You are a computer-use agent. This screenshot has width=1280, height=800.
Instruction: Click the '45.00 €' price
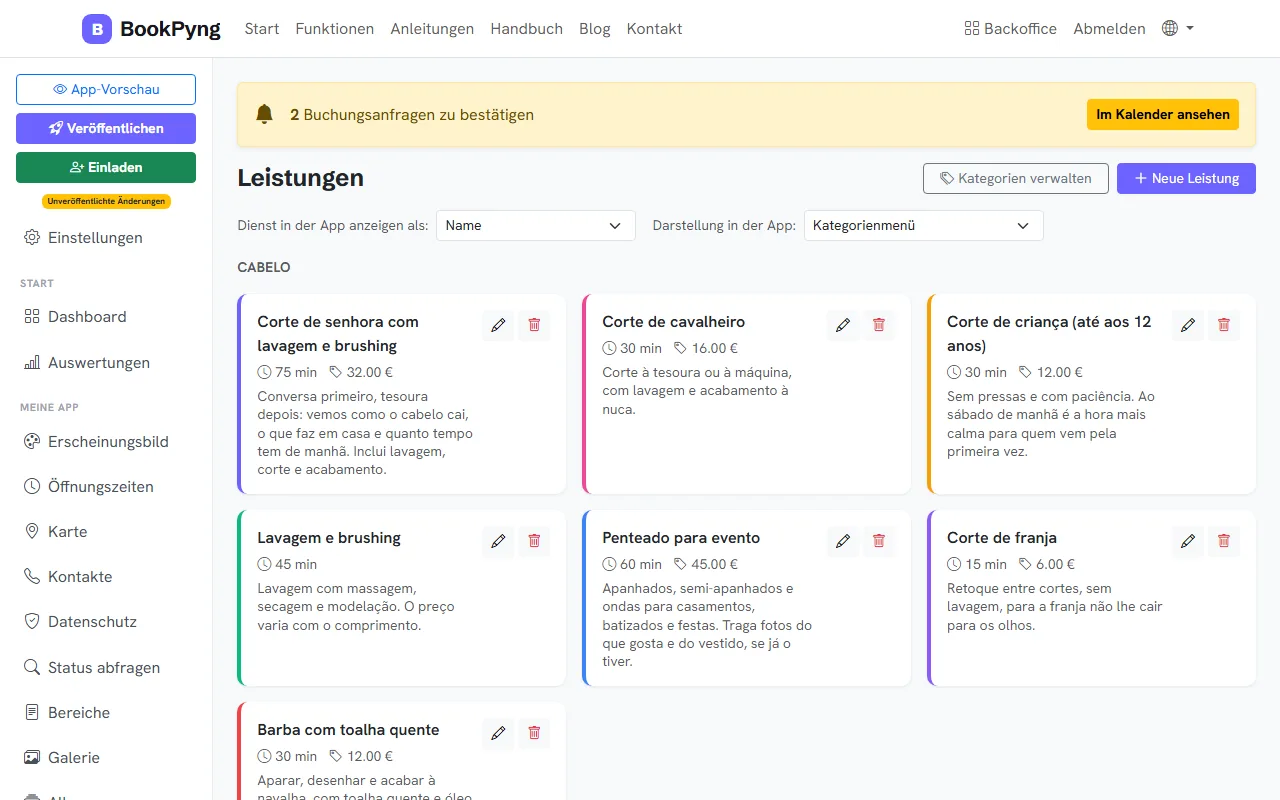715,564
